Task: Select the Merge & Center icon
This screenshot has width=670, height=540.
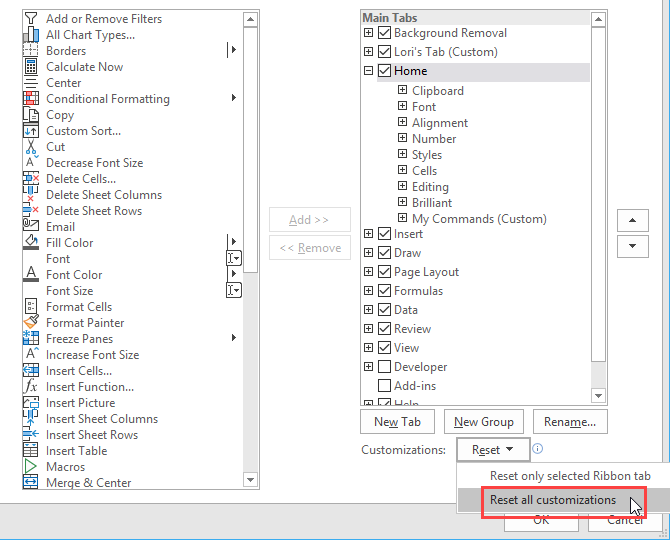Action: pos(31,482)
